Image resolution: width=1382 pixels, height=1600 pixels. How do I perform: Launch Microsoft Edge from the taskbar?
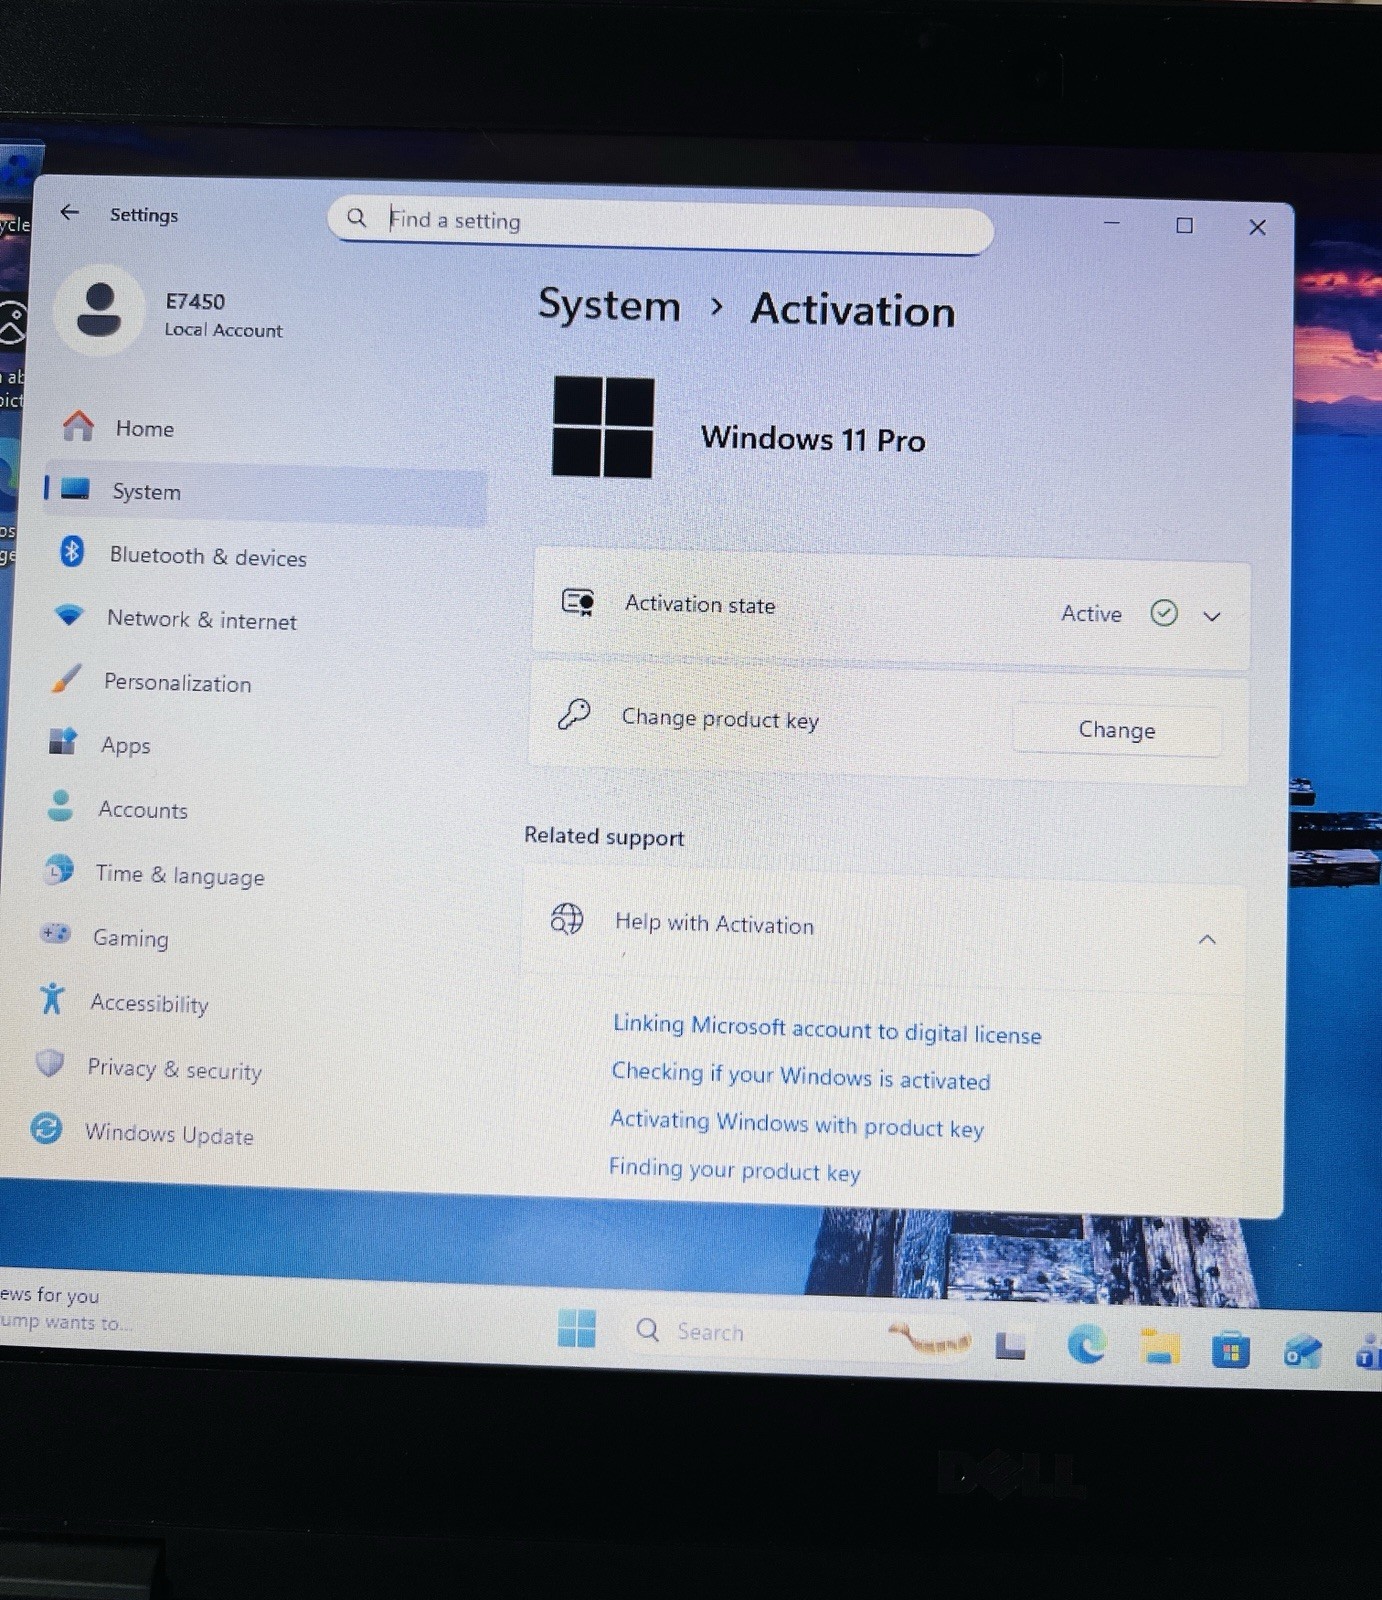point(1085,1345)
